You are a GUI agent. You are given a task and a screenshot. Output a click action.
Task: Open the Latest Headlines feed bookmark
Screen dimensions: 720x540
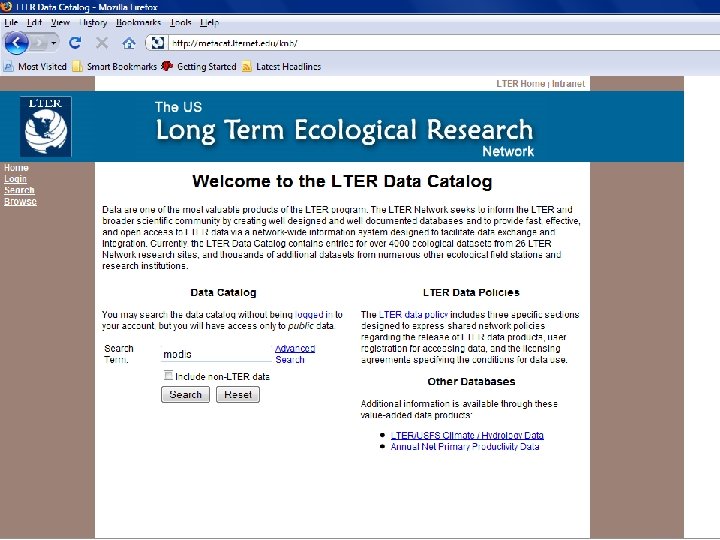click(281, 67)
